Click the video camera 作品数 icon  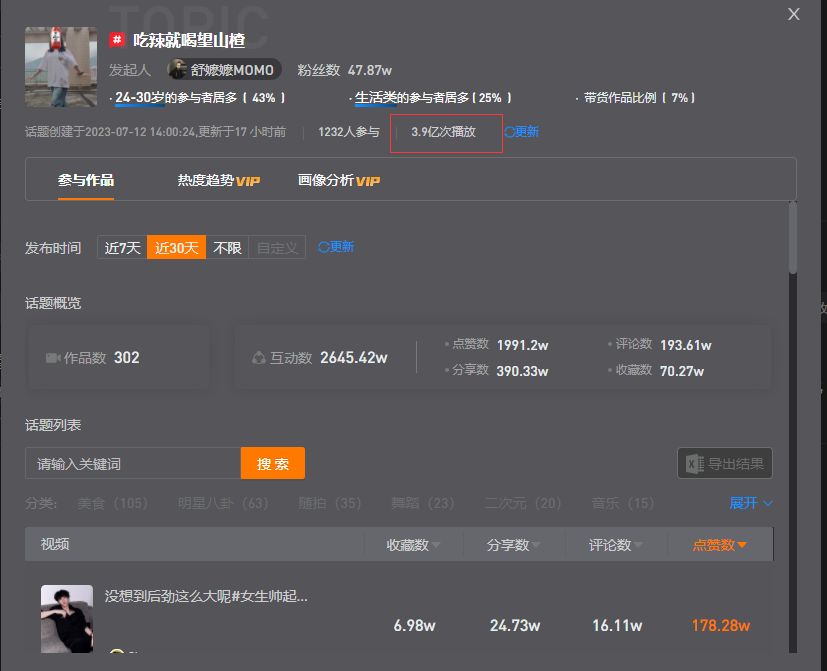tap(53, 358)
